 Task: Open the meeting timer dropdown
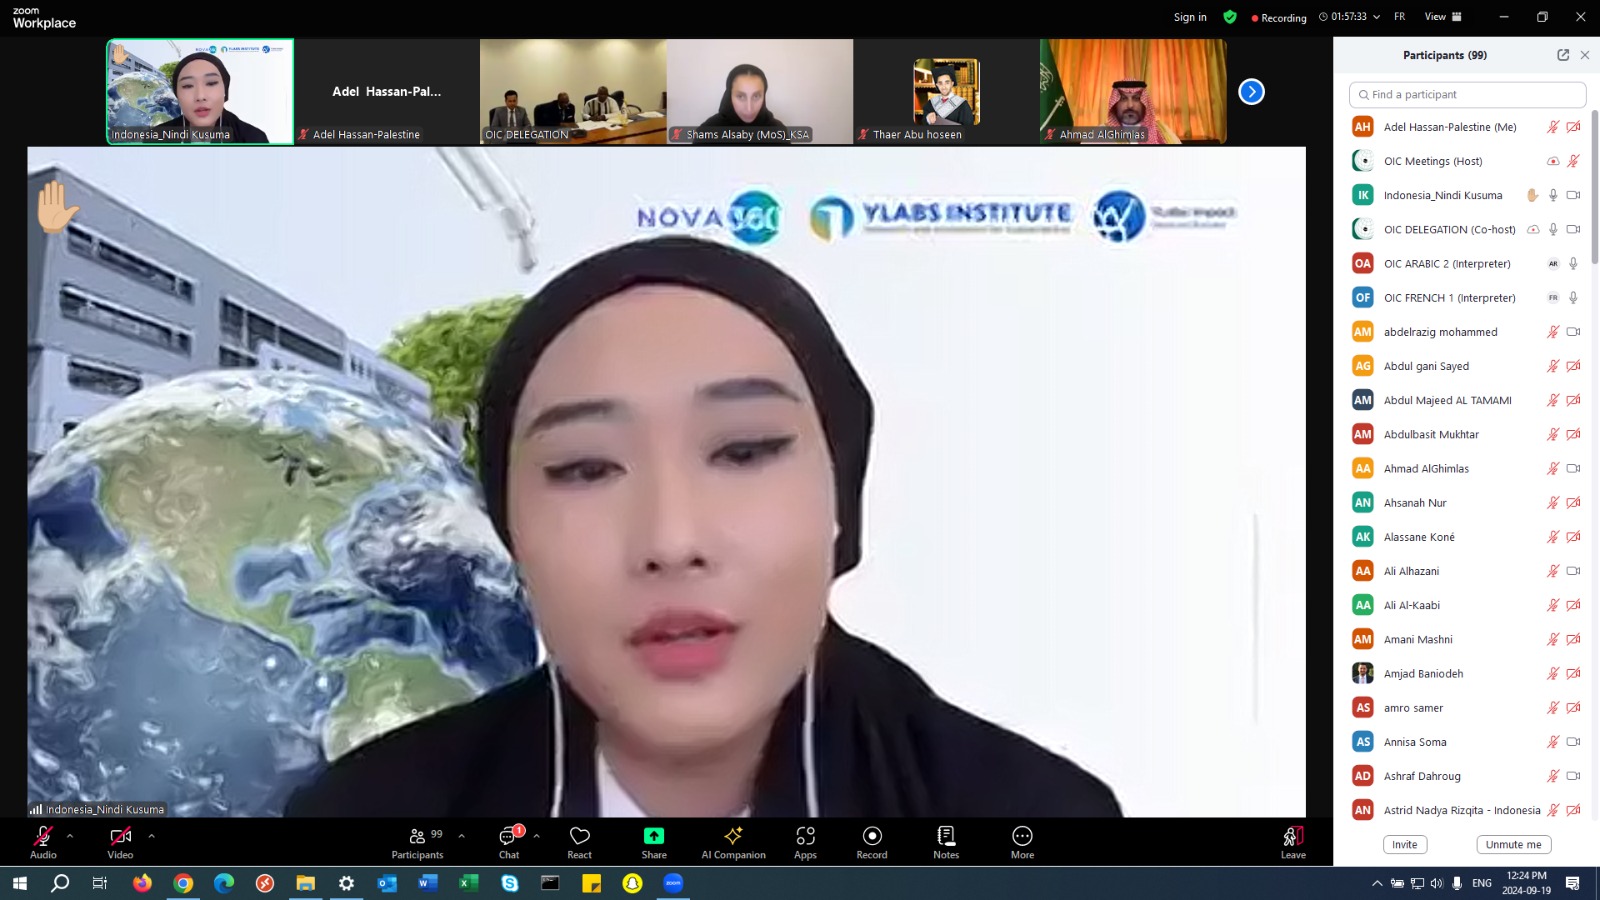coord(1376,17)
